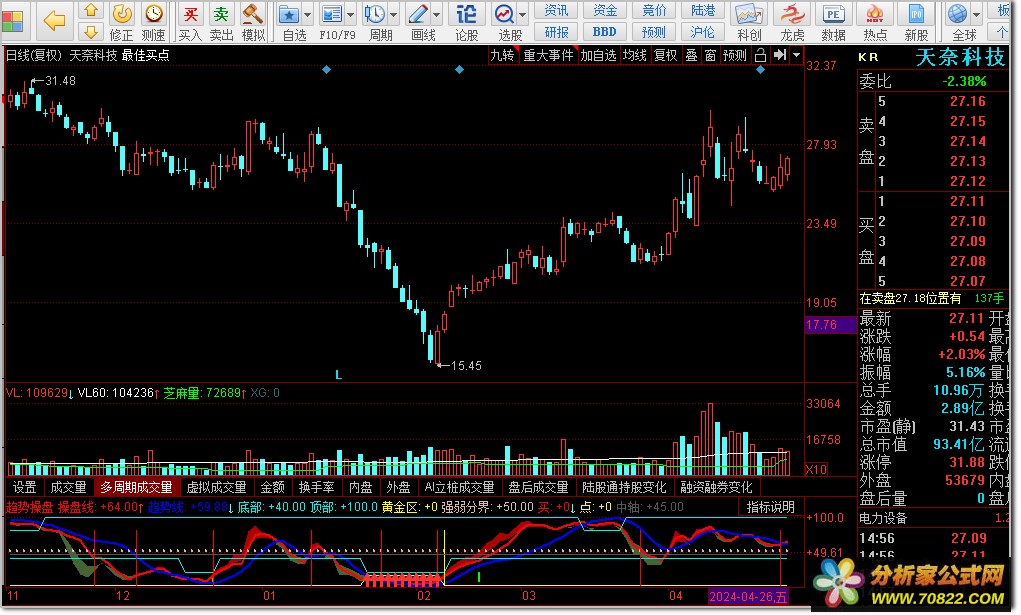The width and height of the screenshot is (1021, 615).
Task: Click the 资金 toolbar button
Action: click(x=605, y=10)
